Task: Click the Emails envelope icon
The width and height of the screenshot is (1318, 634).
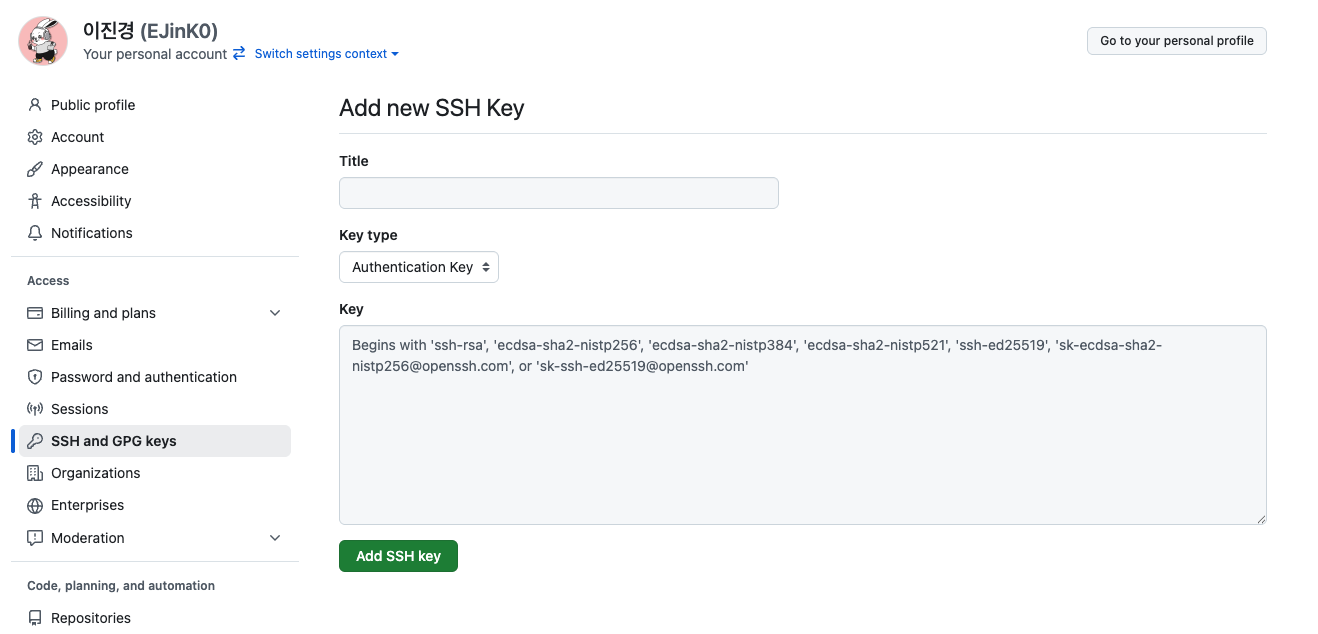Action: point(35,345)
